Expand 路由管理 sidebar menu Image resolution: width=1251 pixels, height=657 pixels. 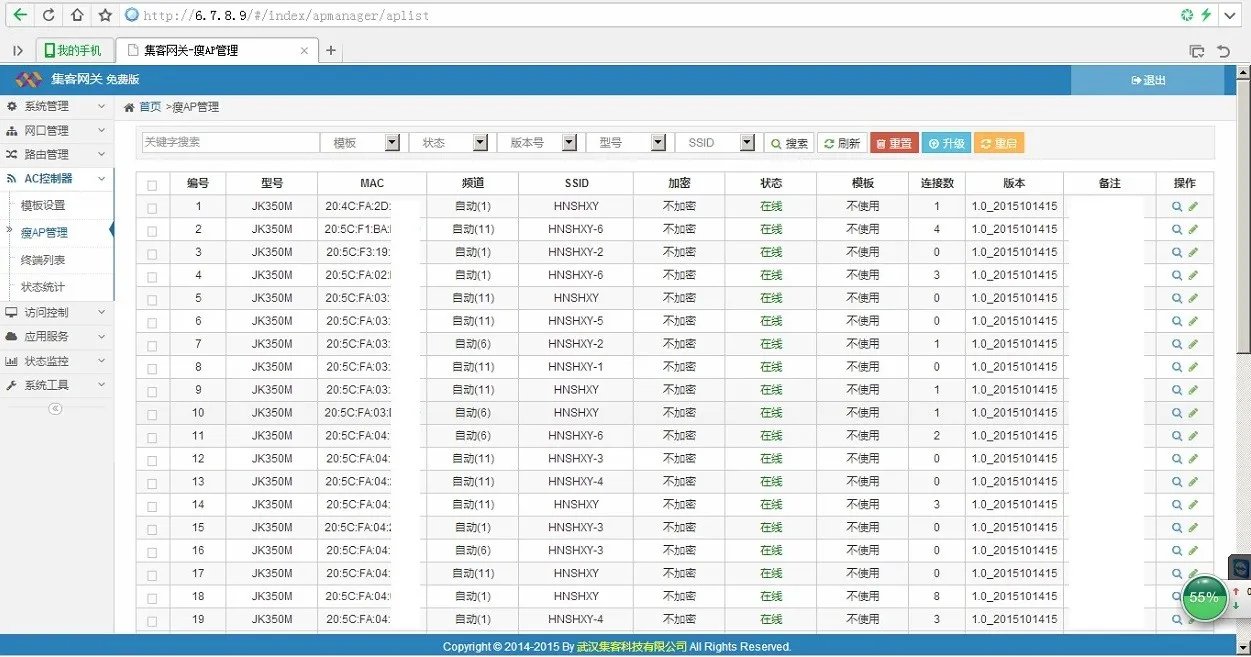(56, 154)
